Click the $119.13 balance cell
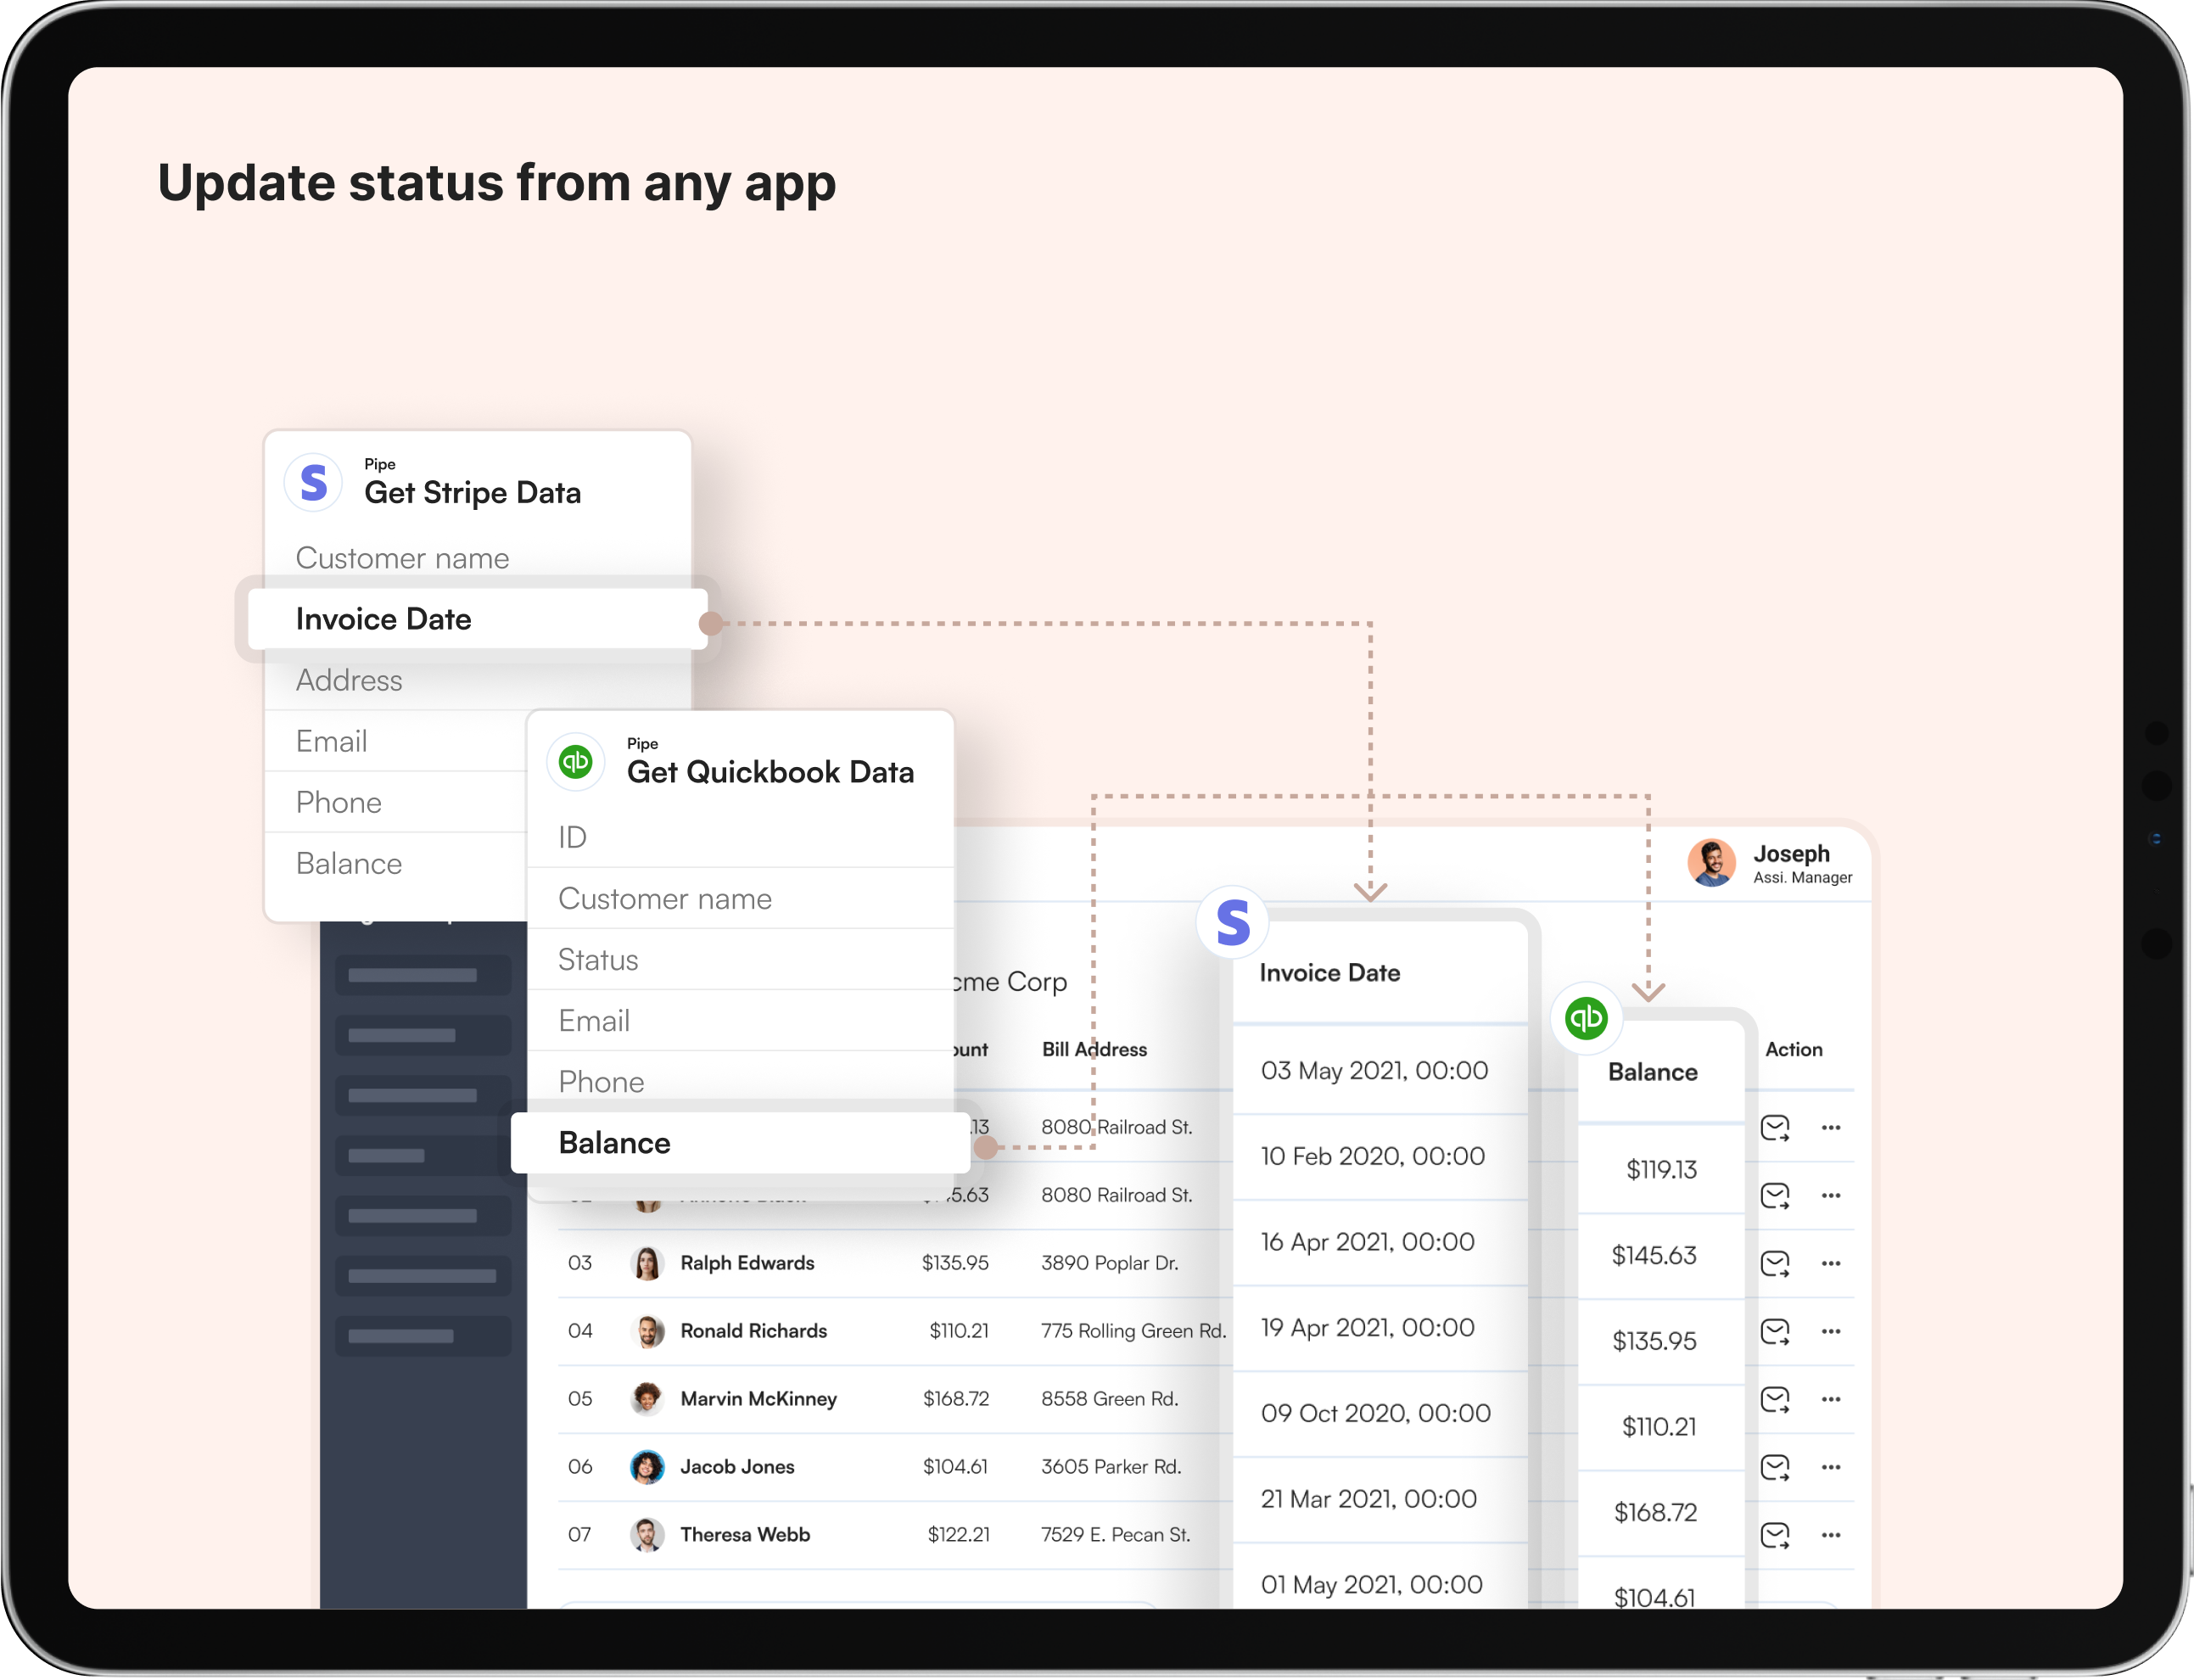The width and height of the screenshot is (2194, 1680). point(1662,1171)
